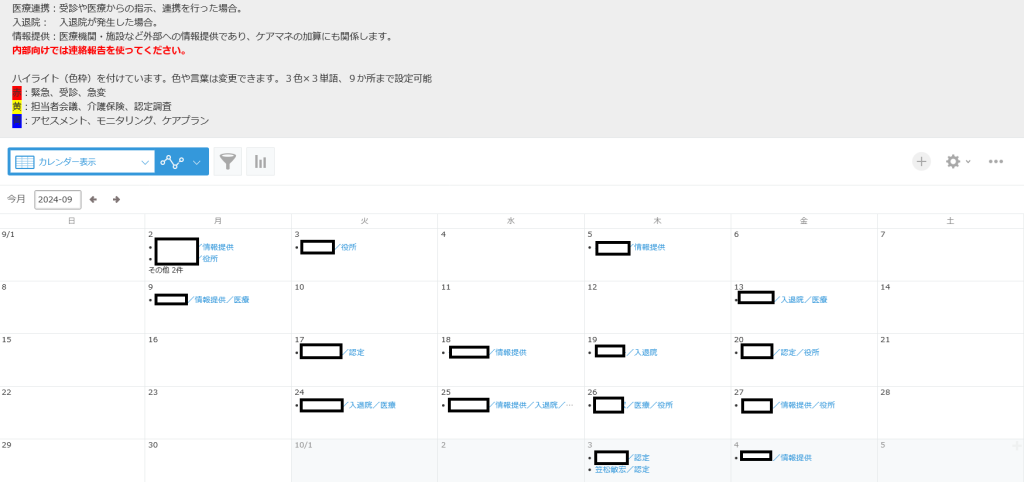Open app settings gear icon

tap(953, 161)
